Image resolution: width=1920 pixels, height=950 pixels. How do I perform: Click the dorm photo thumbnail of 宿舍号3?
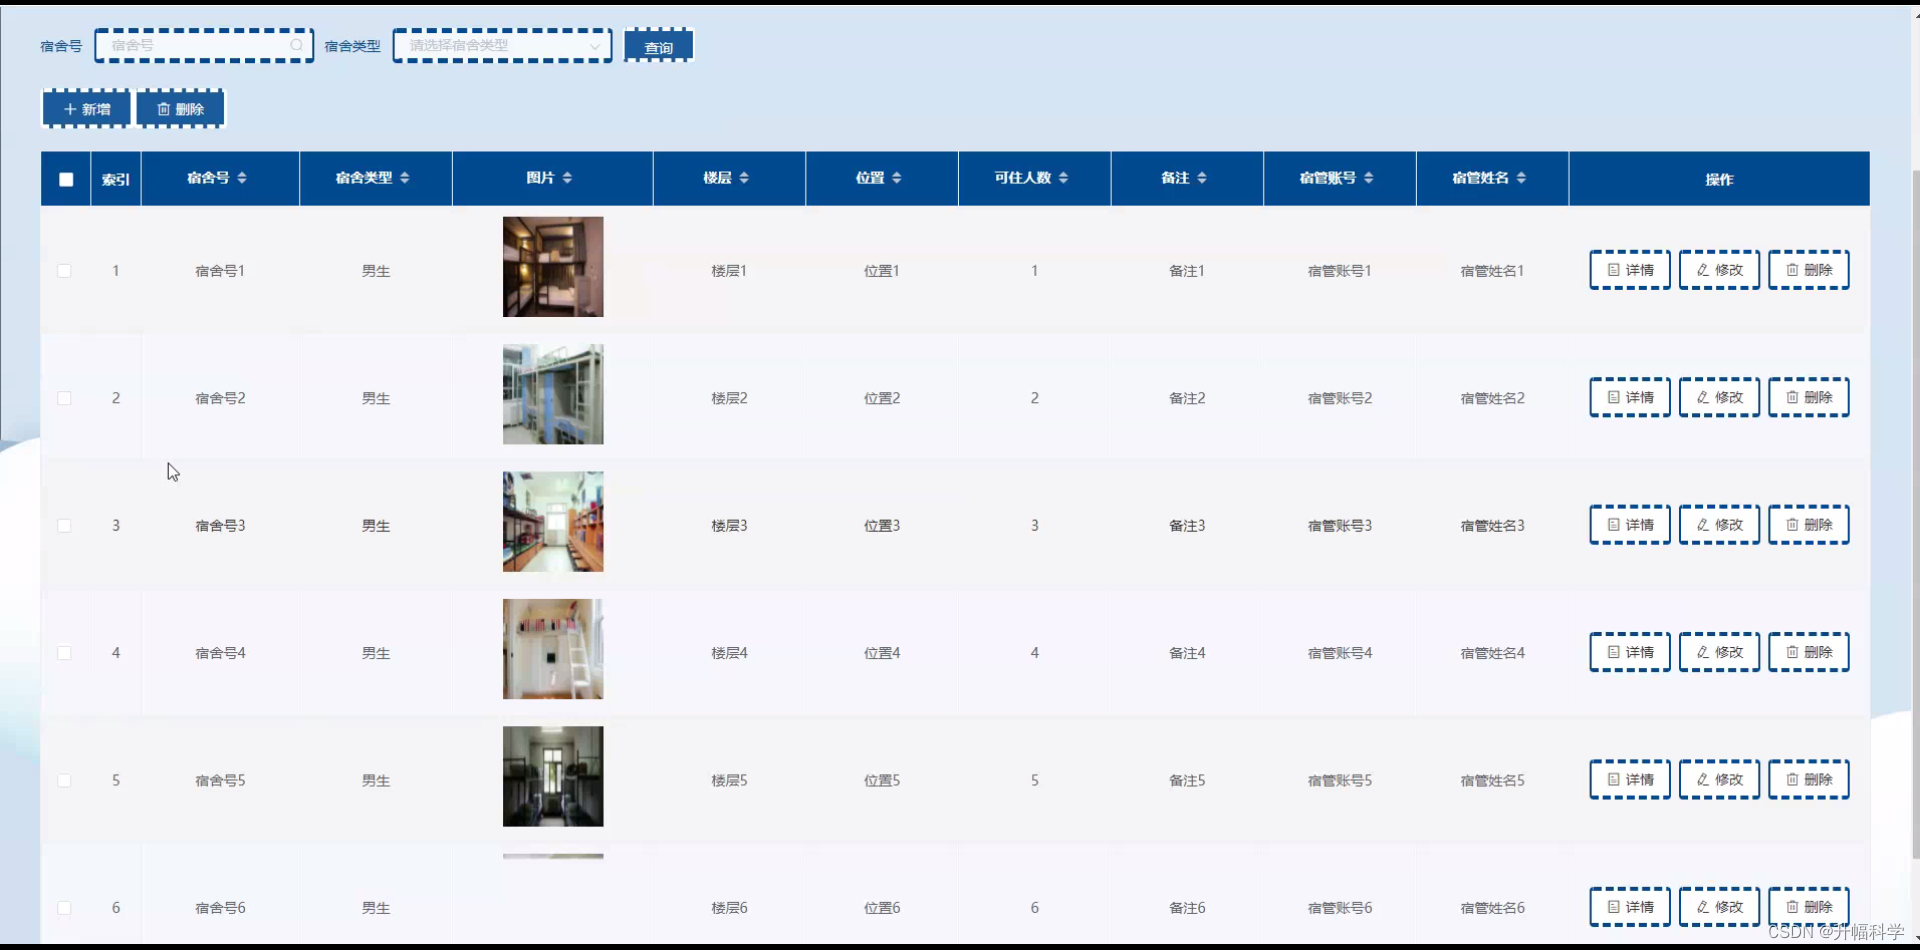552,521
